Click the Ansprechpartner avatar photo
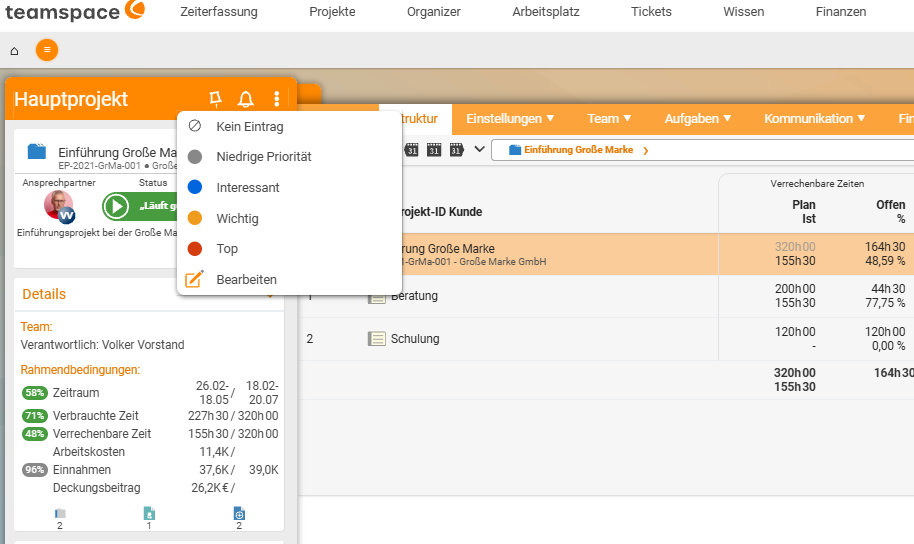 coord(59,206)
